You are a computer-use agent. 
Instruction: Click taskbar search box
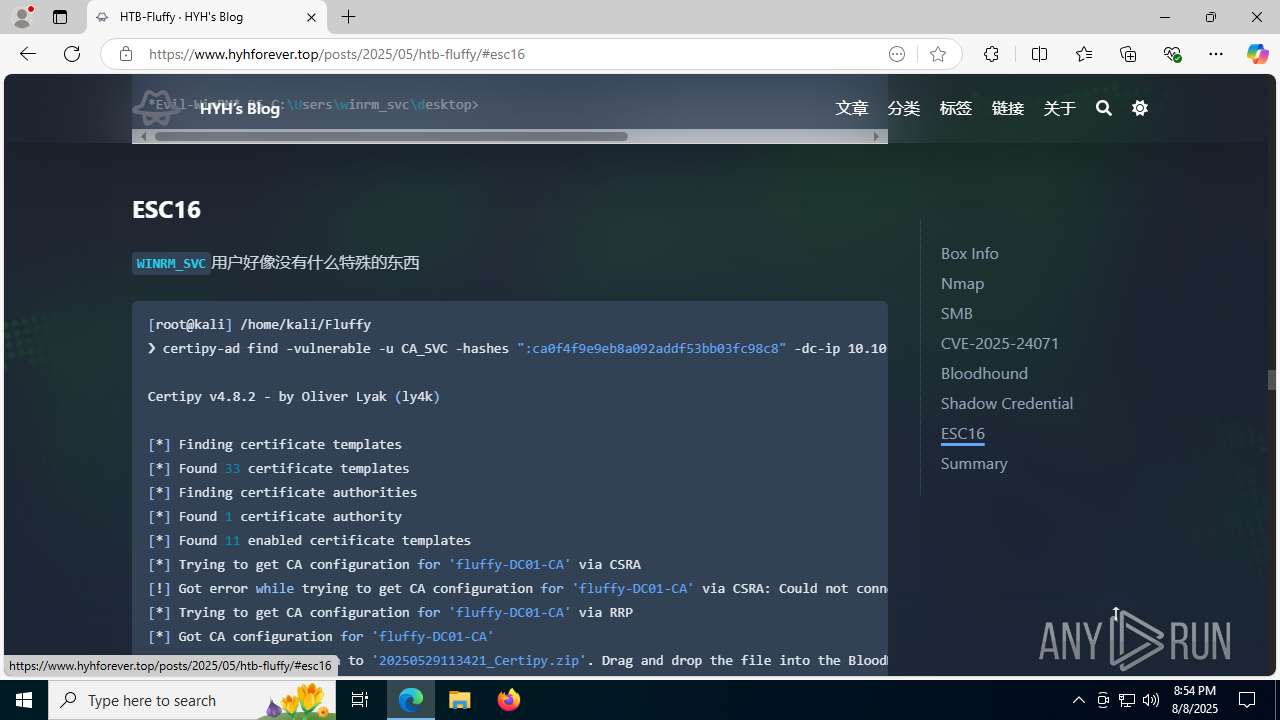[192, 700]
